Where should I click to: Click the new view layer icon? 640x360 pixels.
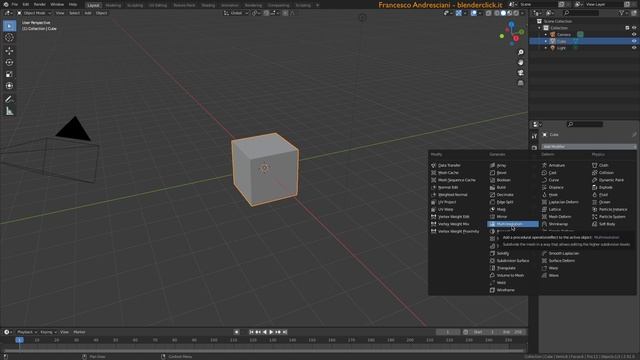tap(627, 4)
